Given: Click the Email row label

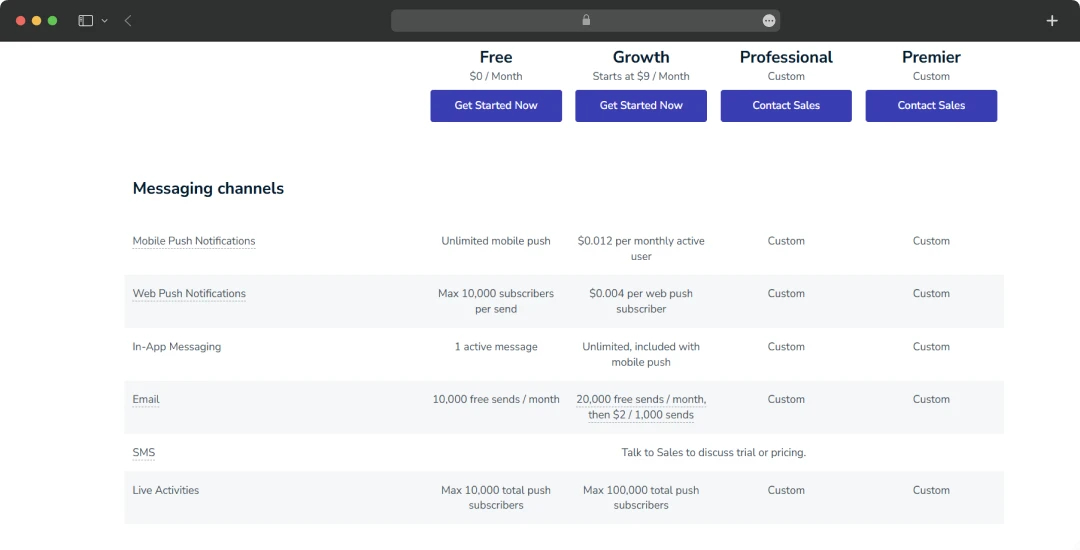Looking at the screenshot, I should point(145,399).
